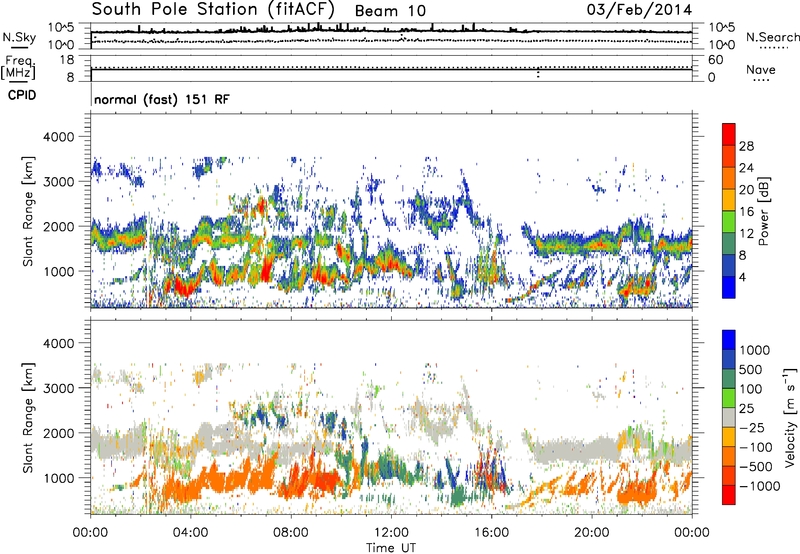This screenshot has width=800, height=554.
Task: Click the "12:00" time axis tick label
Action: click(391, 533)
